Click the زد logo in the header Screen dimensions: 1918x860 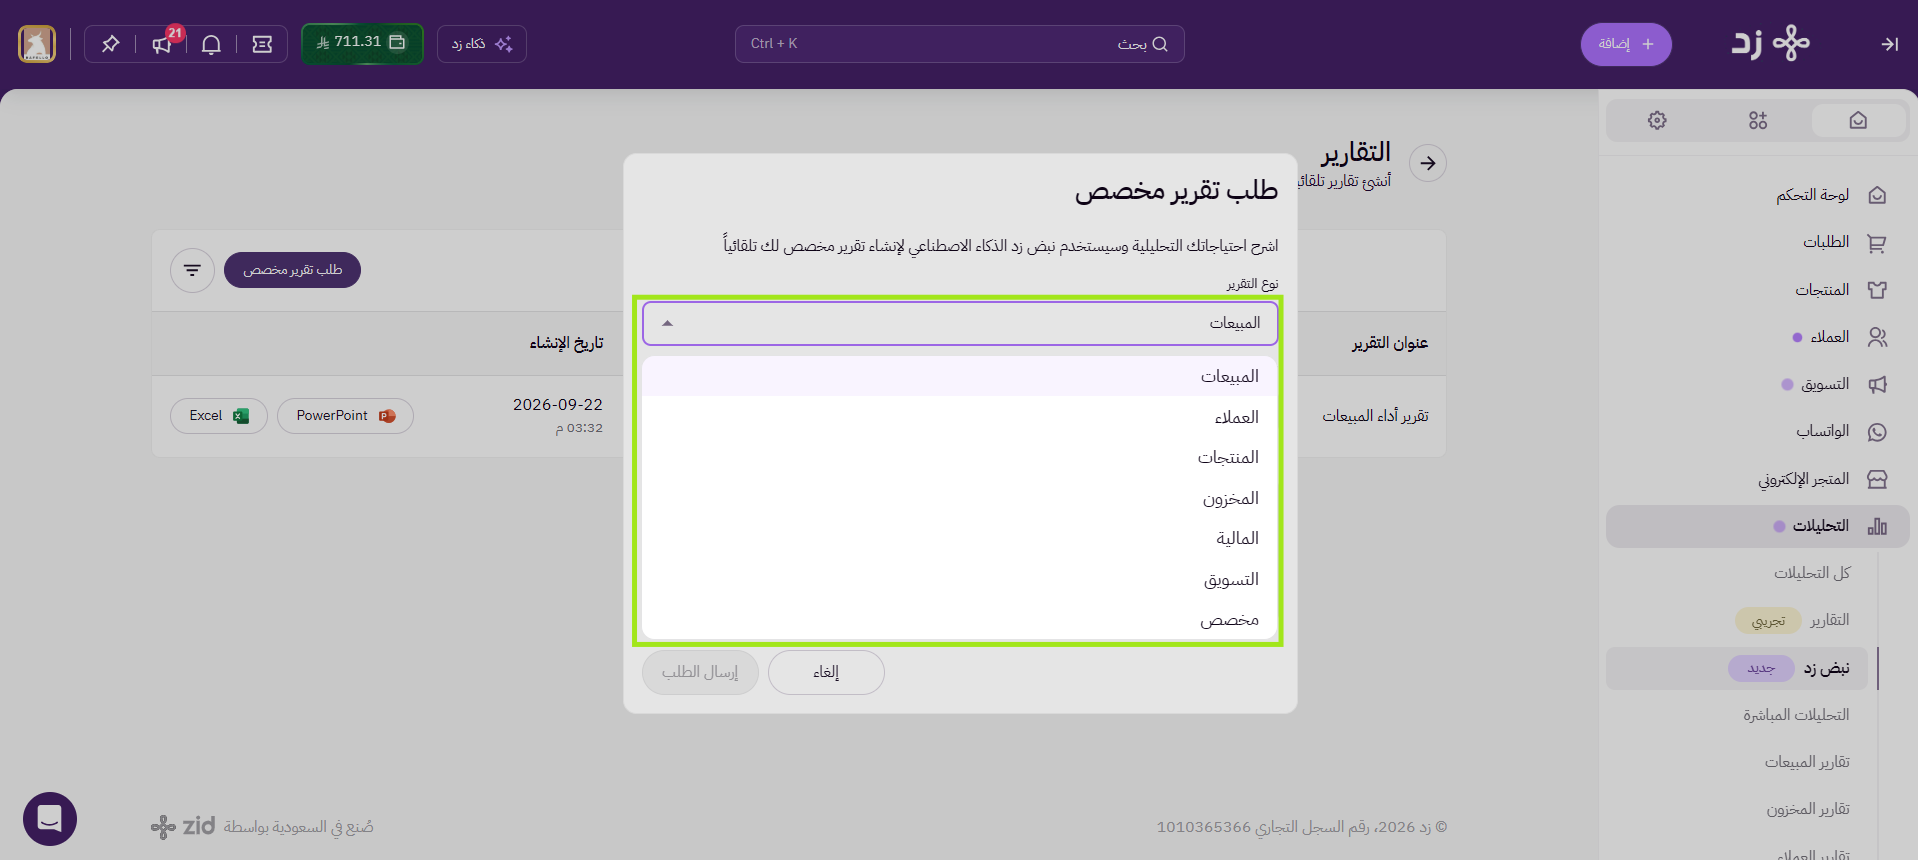[x=1771, y=44]
